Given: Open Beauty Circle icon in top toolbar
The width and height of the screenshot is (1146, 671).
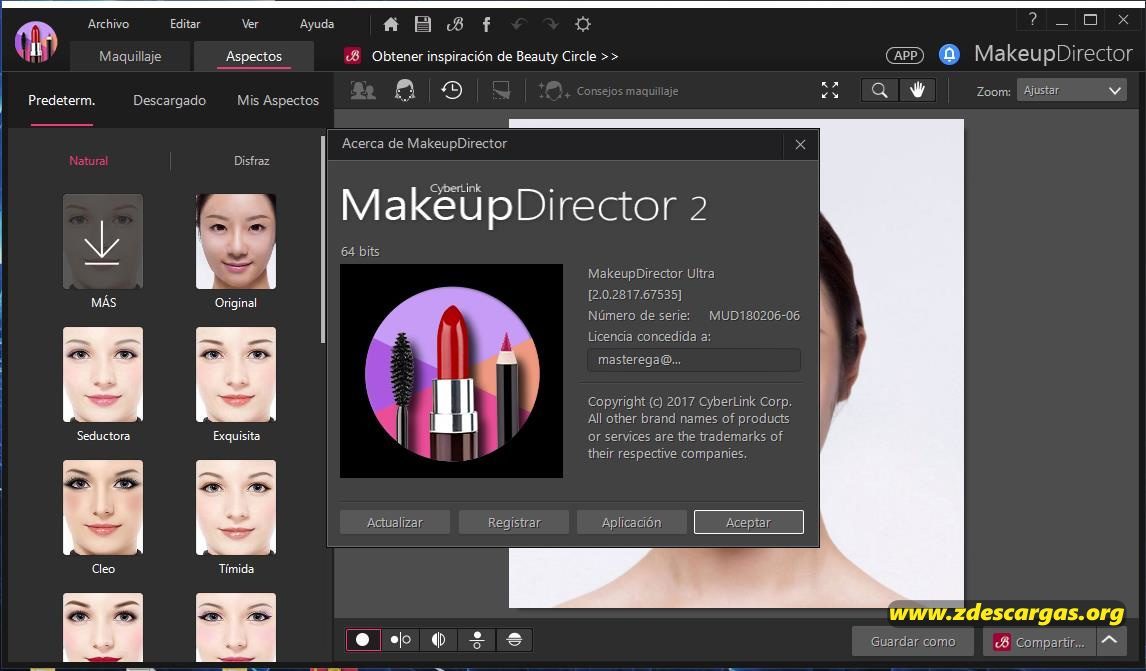Looking at the screenshot, I should [455, 24].
